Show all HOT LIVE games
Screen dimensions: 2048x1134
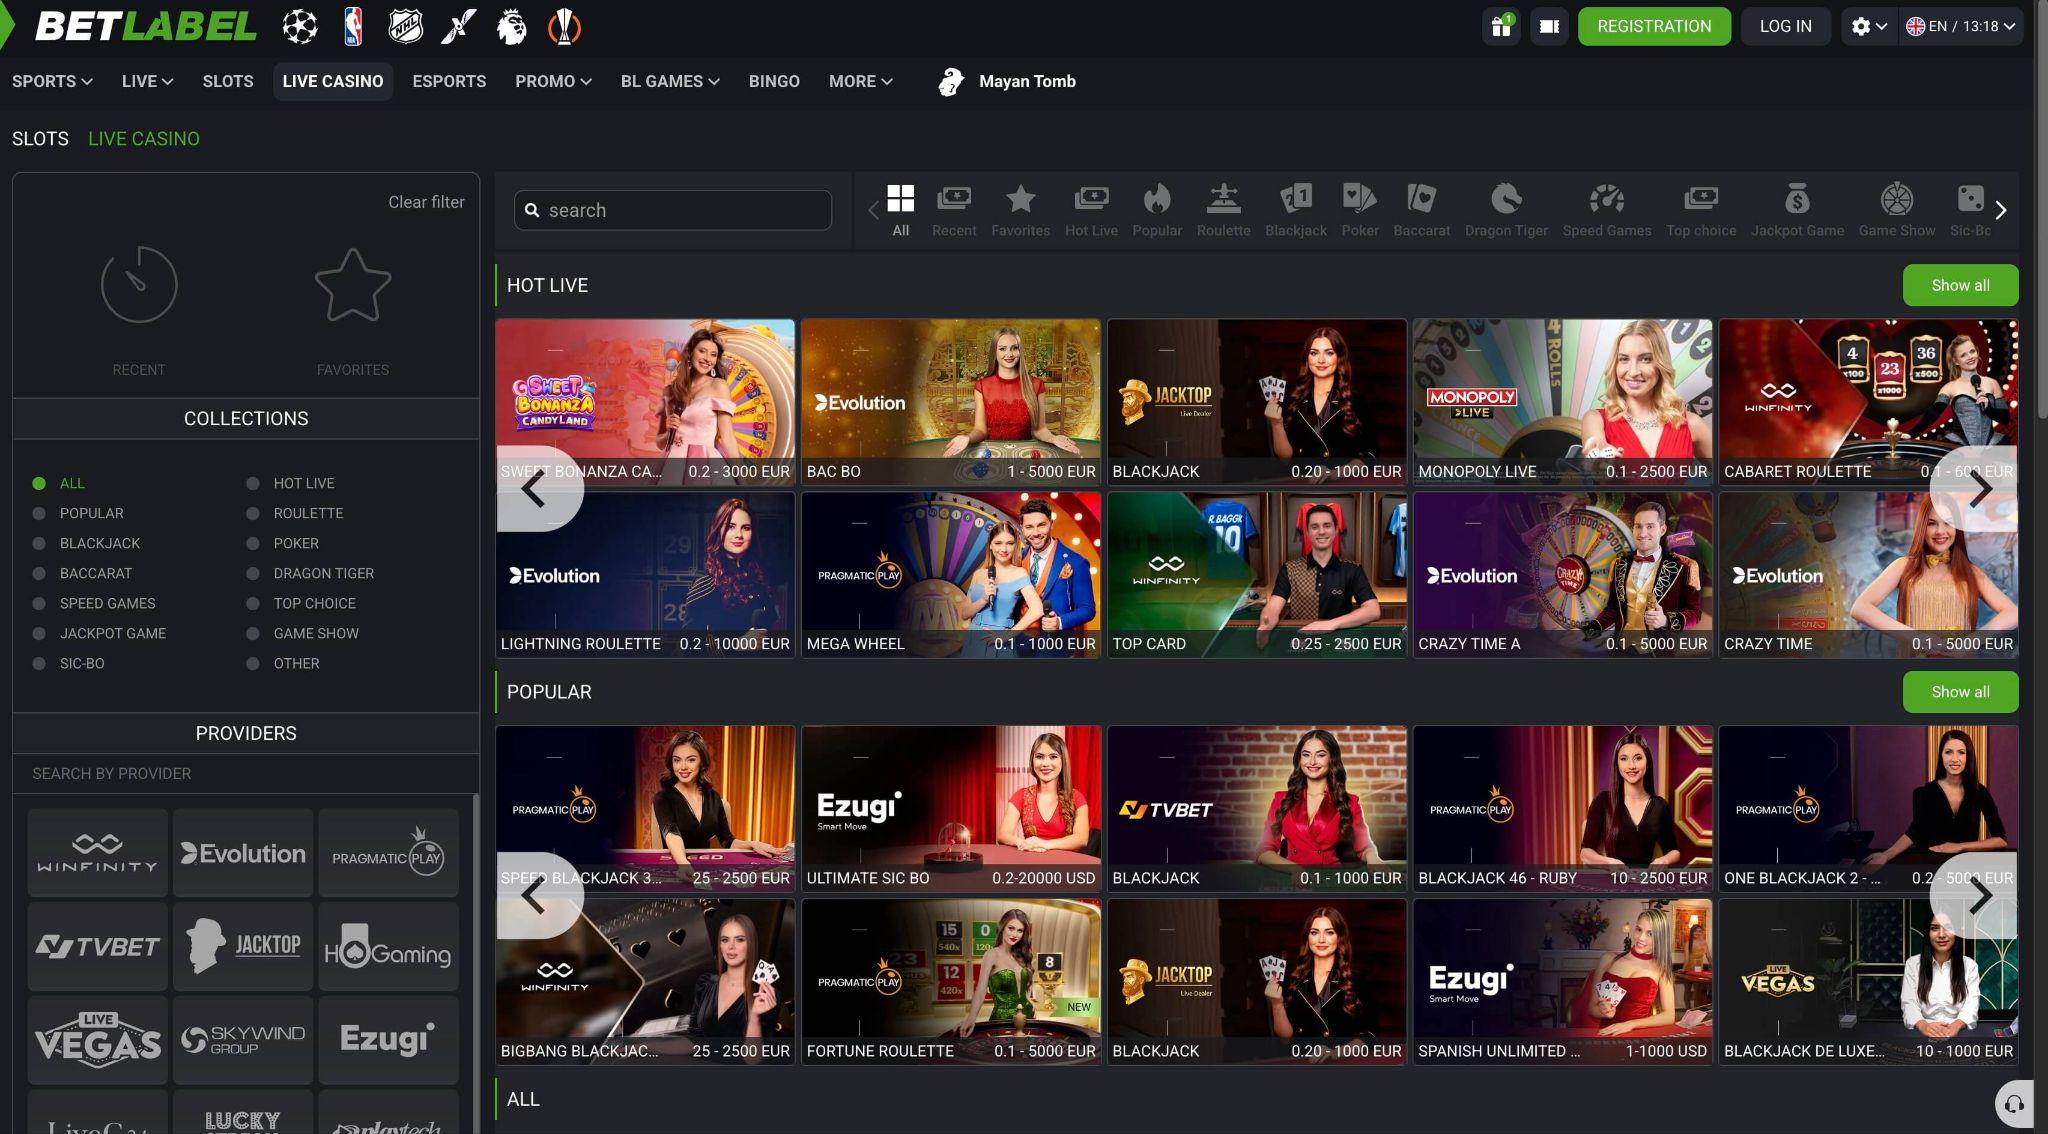(1960, 285)
